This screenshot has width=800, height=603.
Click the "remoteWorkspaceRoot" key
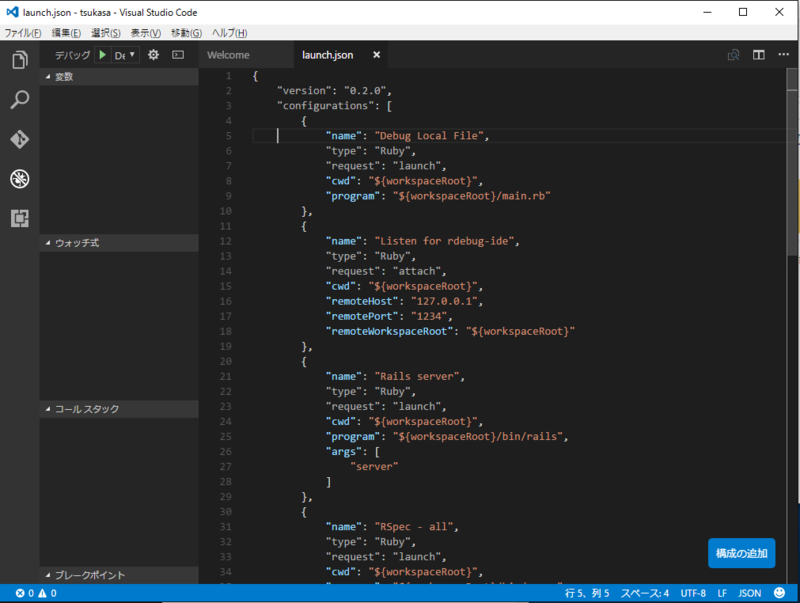389,332
